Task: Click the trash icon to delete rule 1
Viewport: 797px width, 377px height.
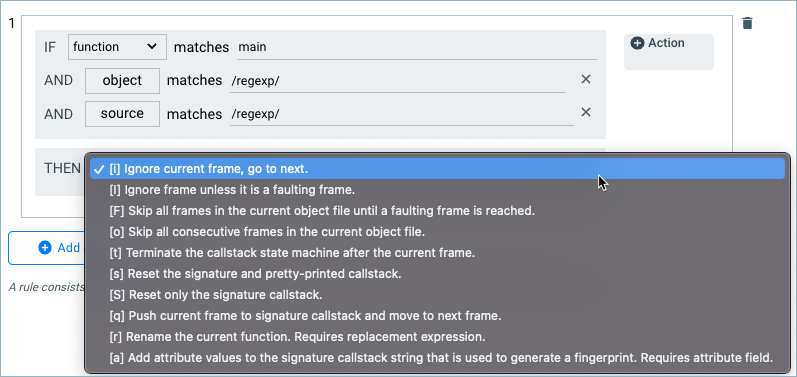Action: (747, 23)
